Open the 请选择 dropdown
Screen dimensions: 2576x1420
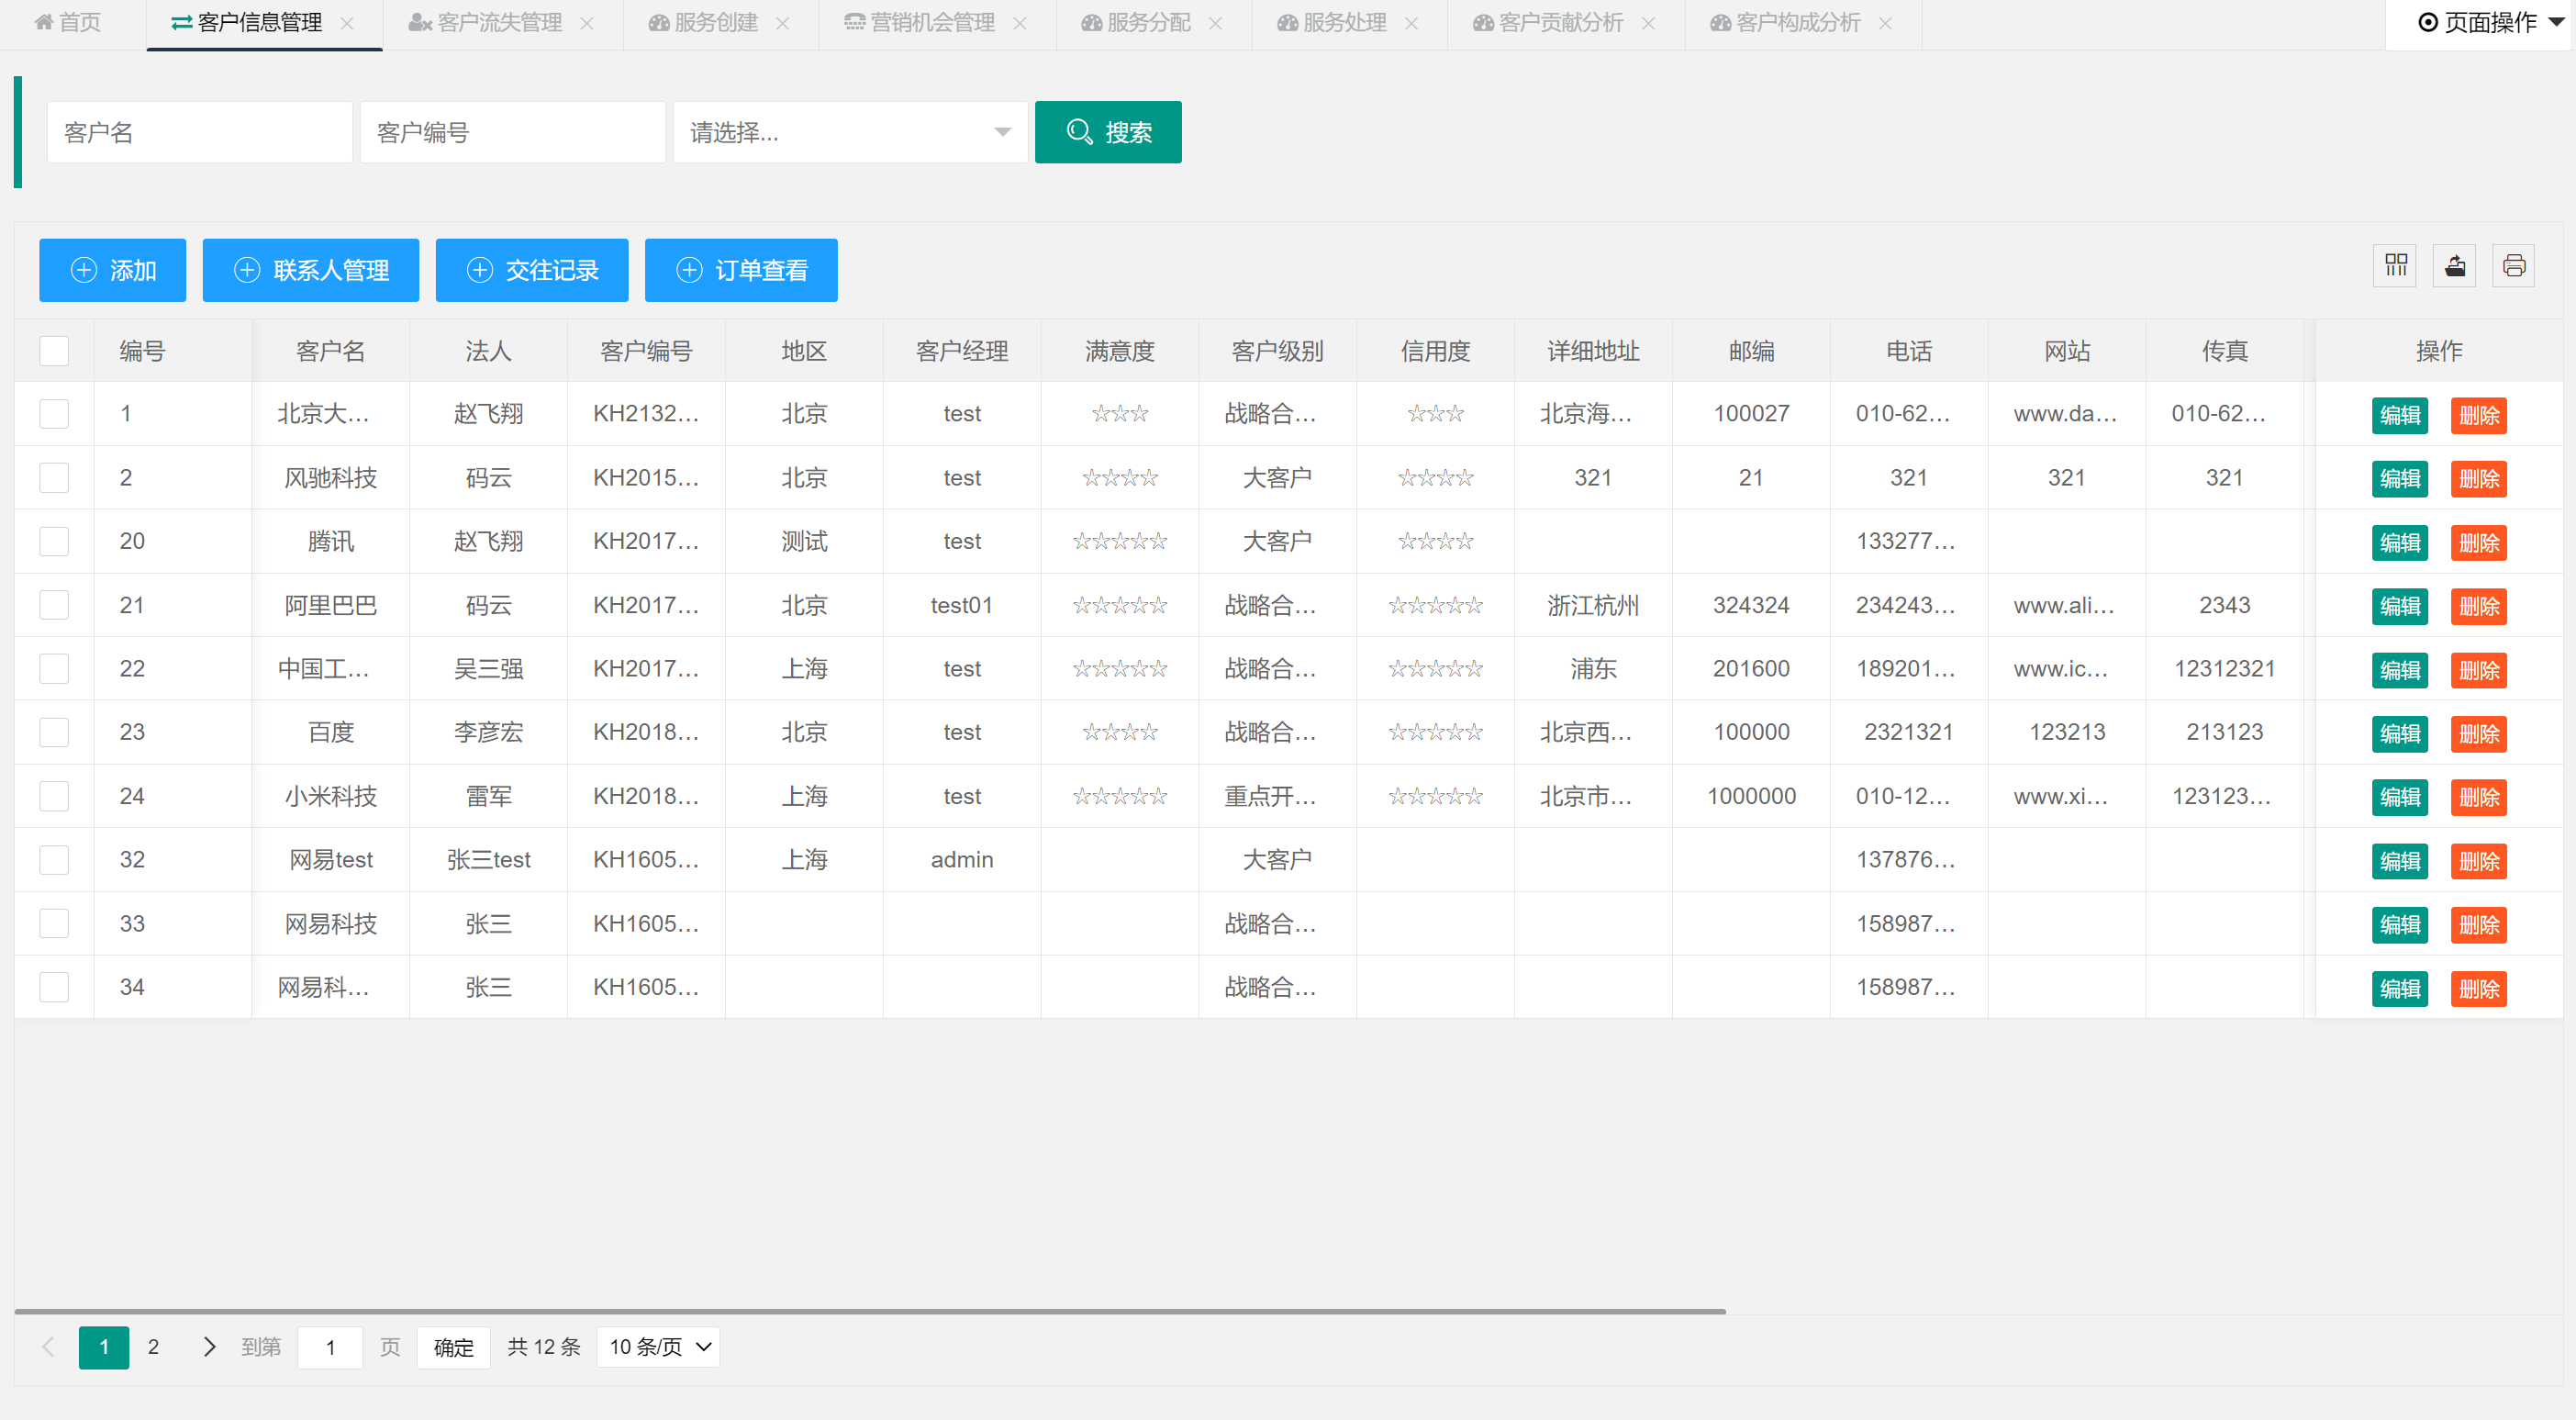pos(850,132)
